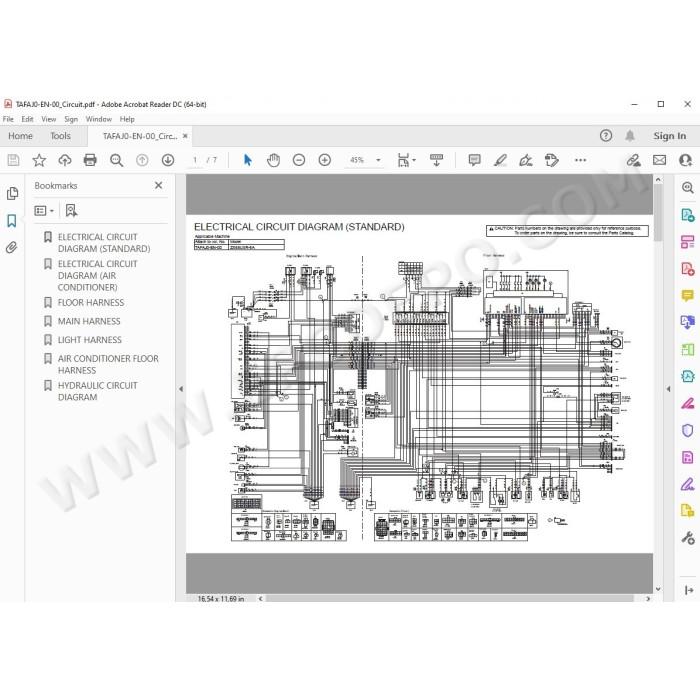Pick the Highlight text pen tool

500,160
